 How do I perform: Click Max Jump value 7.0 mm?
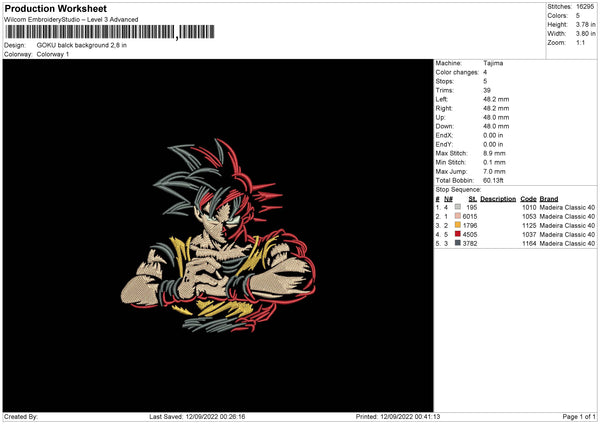(x=494, y=172)
